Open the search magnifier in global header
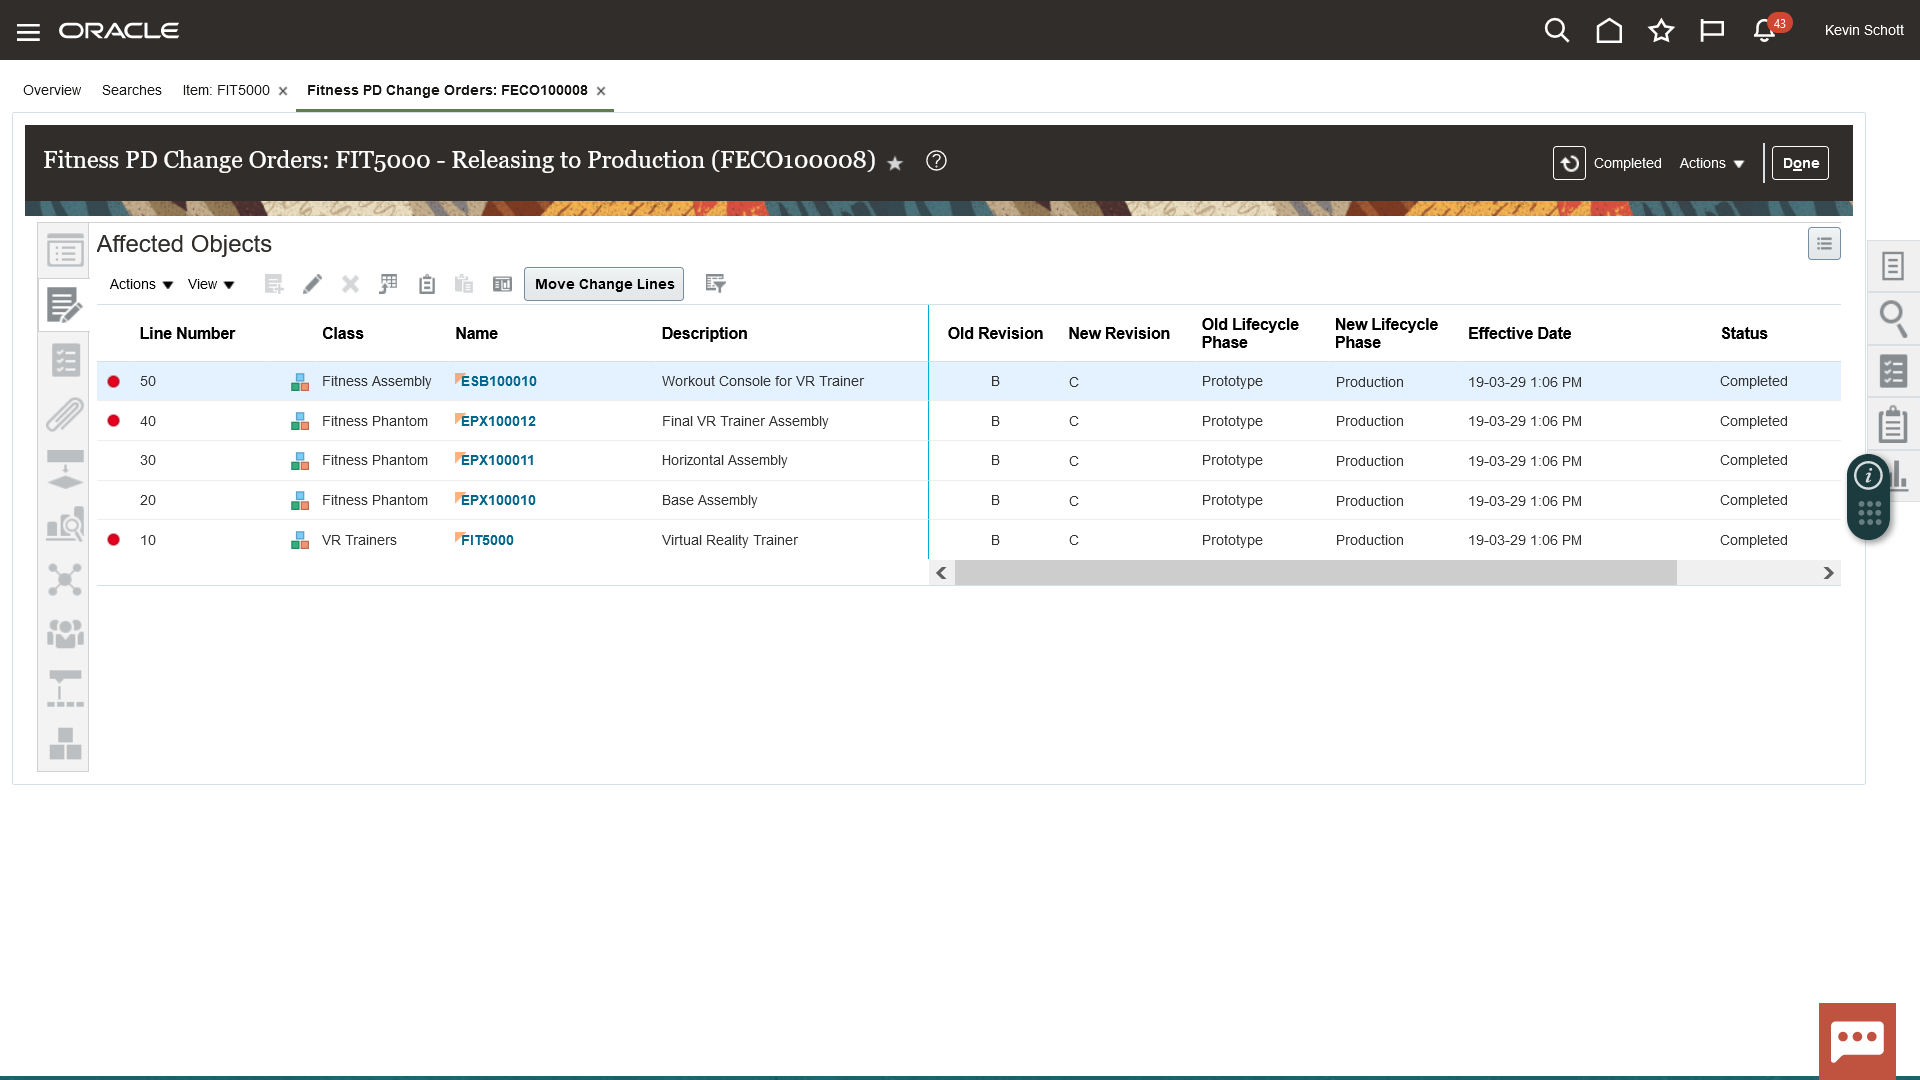This screenshot has height=1080, width=1920. [x=1556, y=31]
